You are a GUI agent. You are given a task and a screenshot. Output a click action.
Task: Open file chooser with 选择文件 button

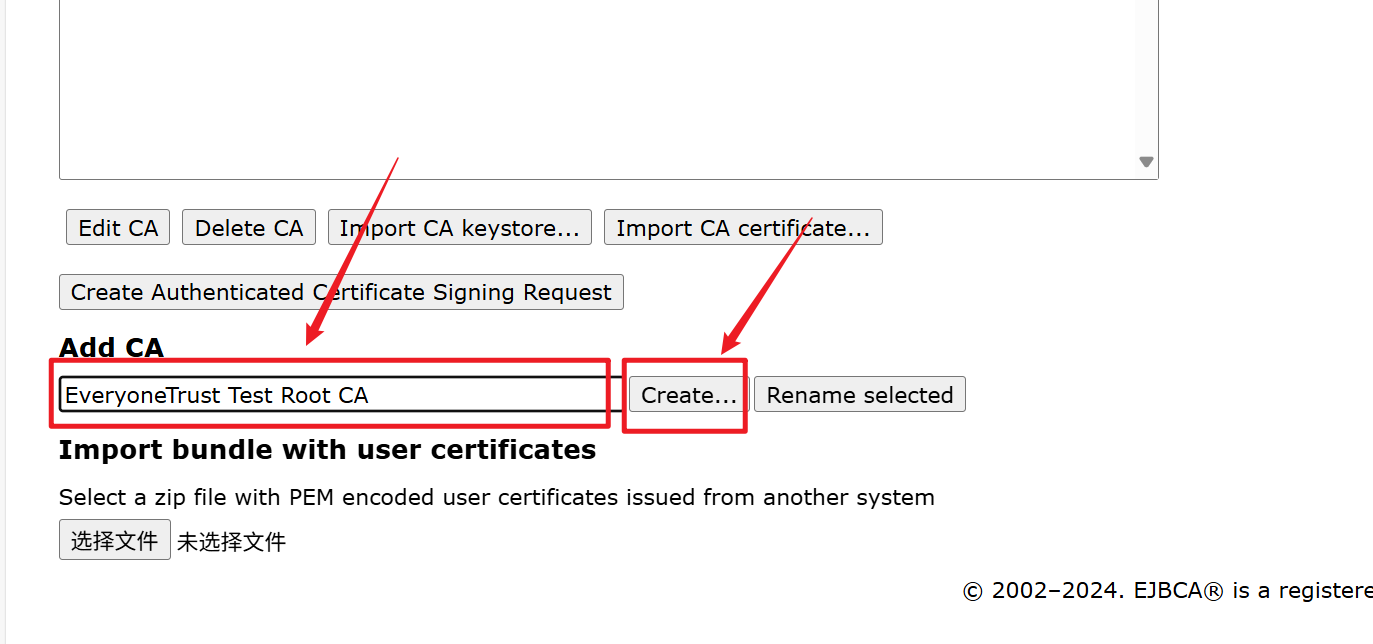(x=114, y=540)
